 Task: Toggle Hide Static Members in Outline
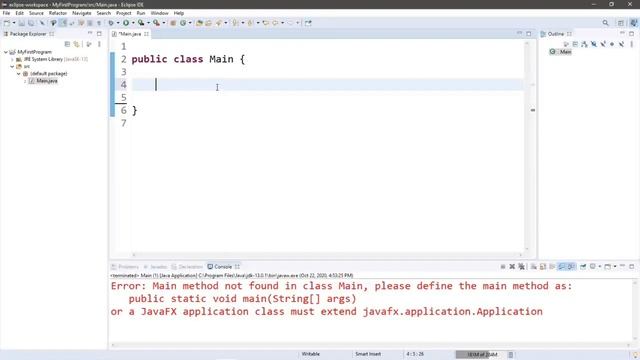click(x=603, y=44)
